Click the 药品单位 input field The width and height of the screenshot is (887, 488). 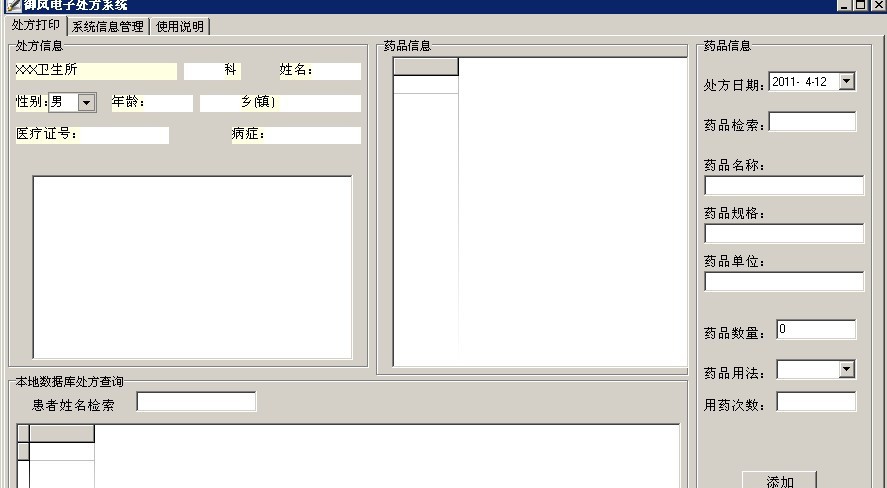(784, 282)
